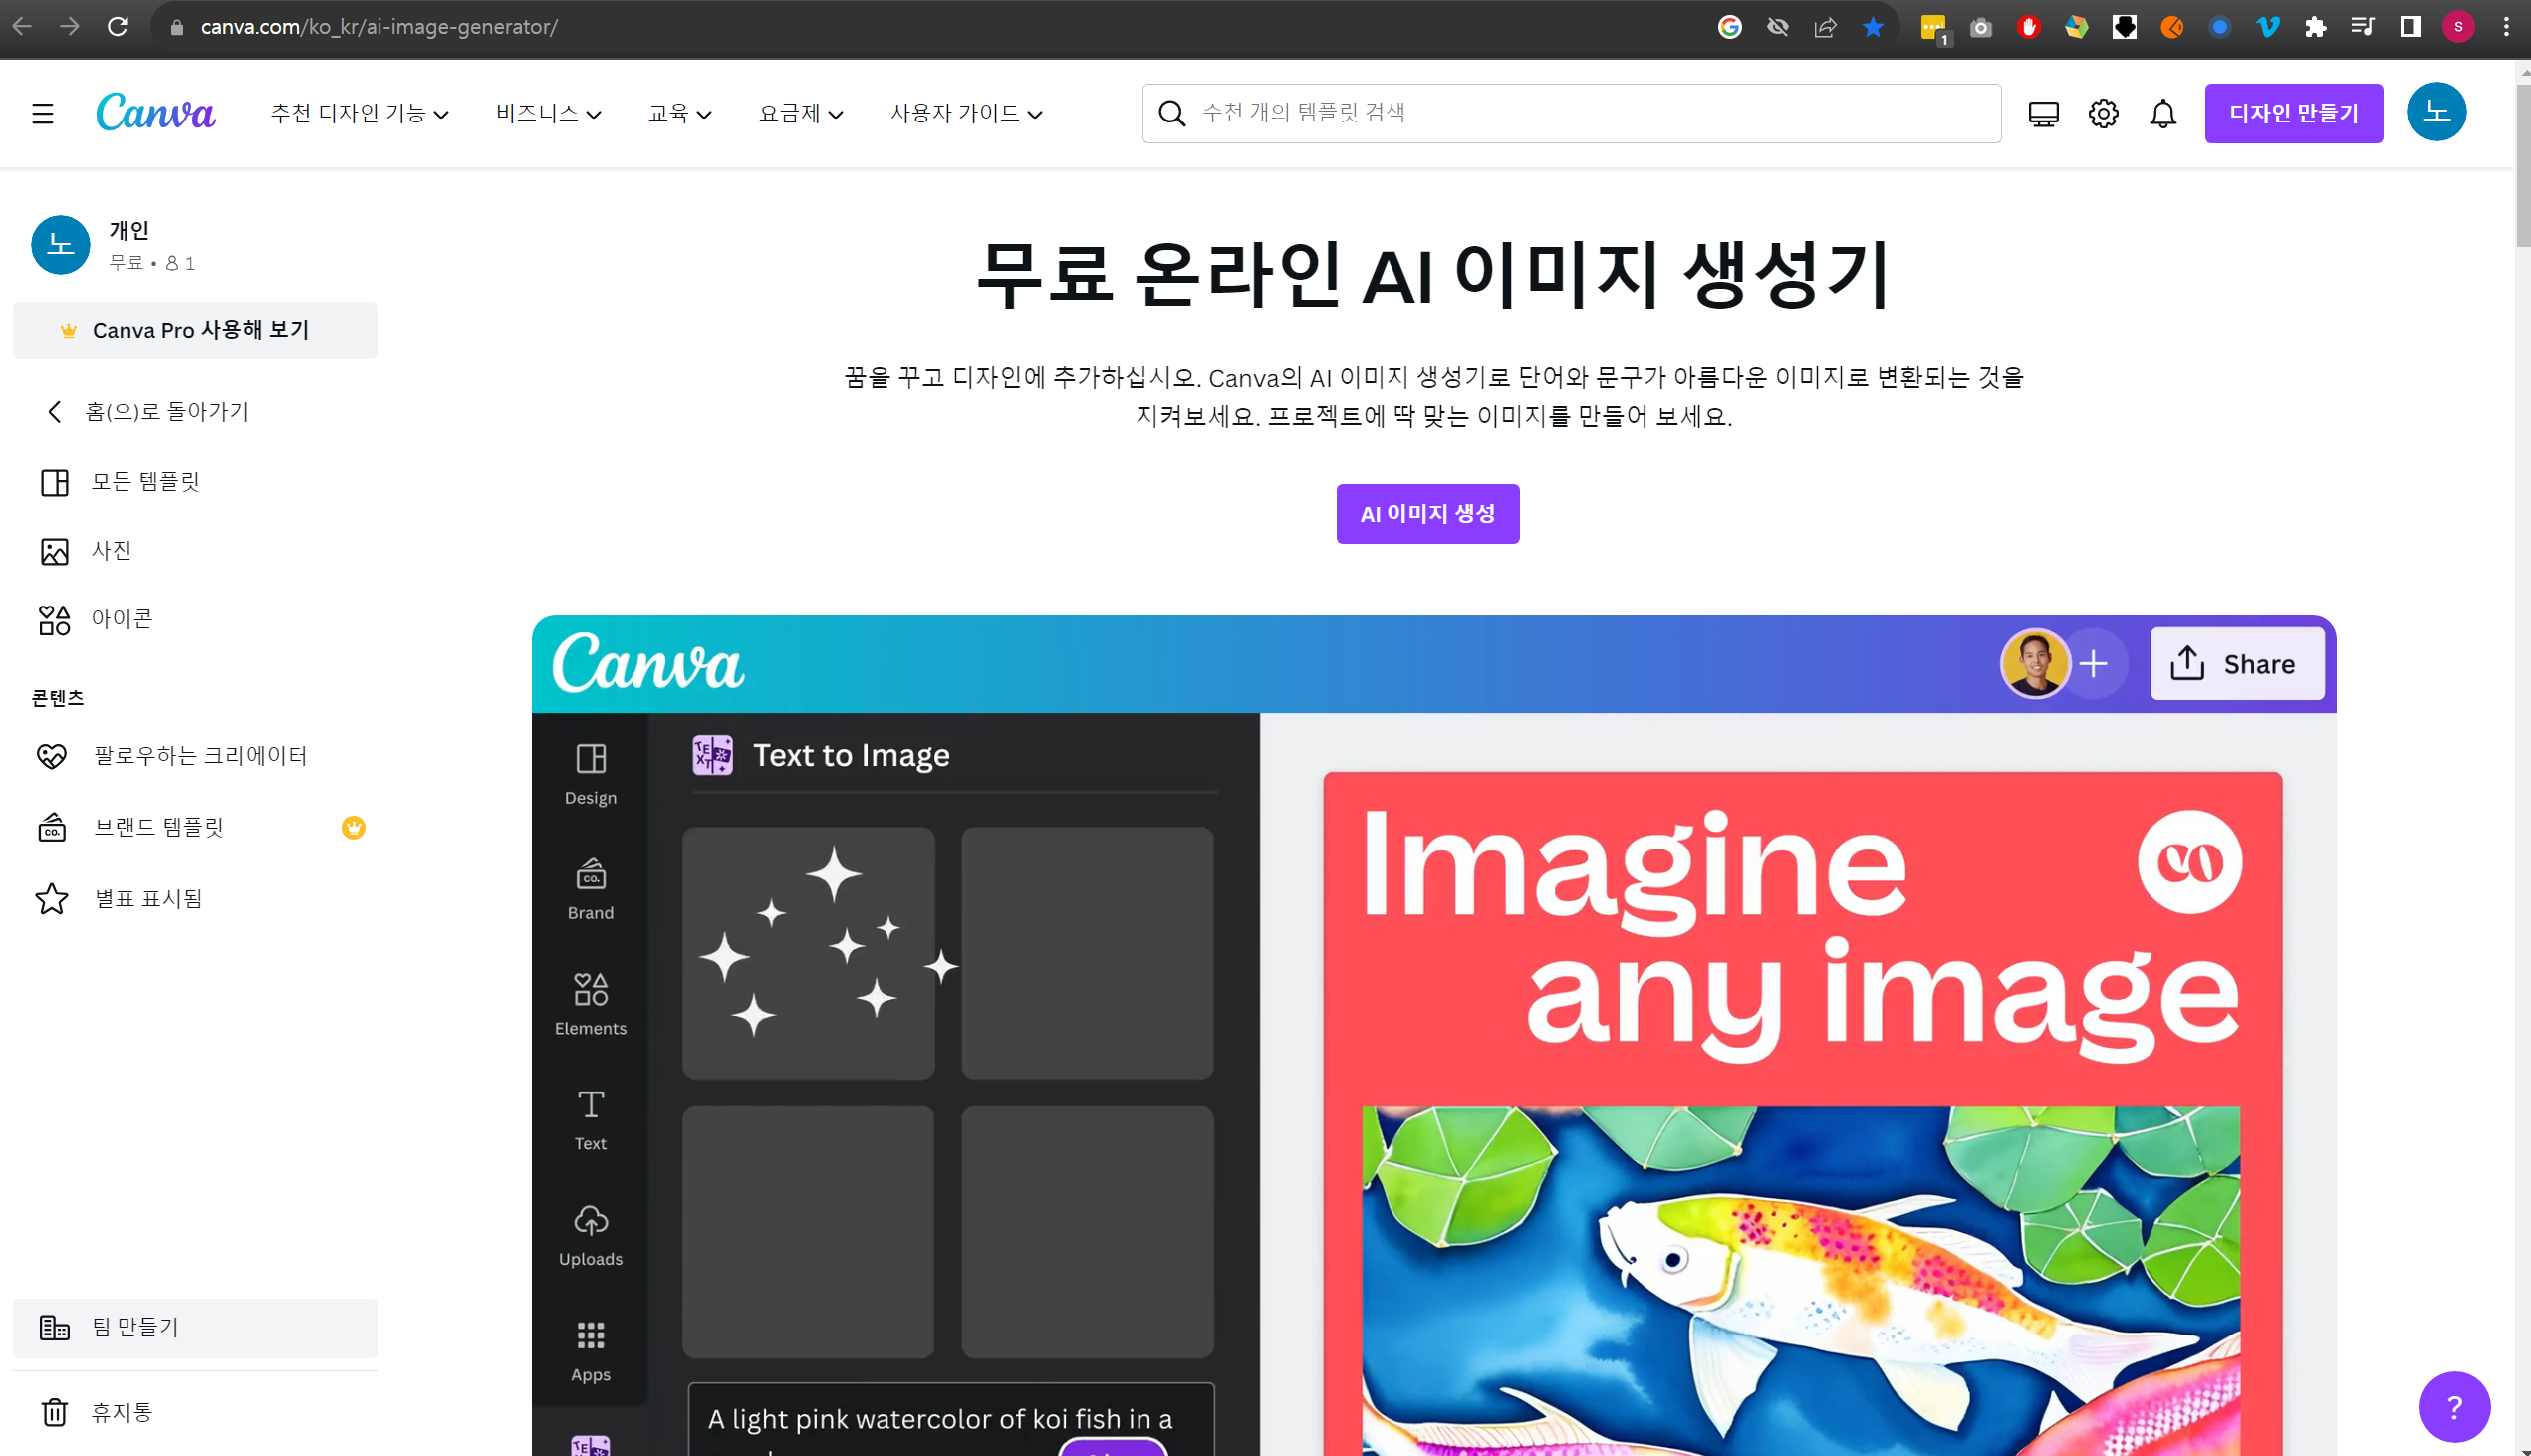Click the 디자인 만들기 button
Image resolution: width=2531 pixels, height=1456 pixels.
(x=2292, y=113)
